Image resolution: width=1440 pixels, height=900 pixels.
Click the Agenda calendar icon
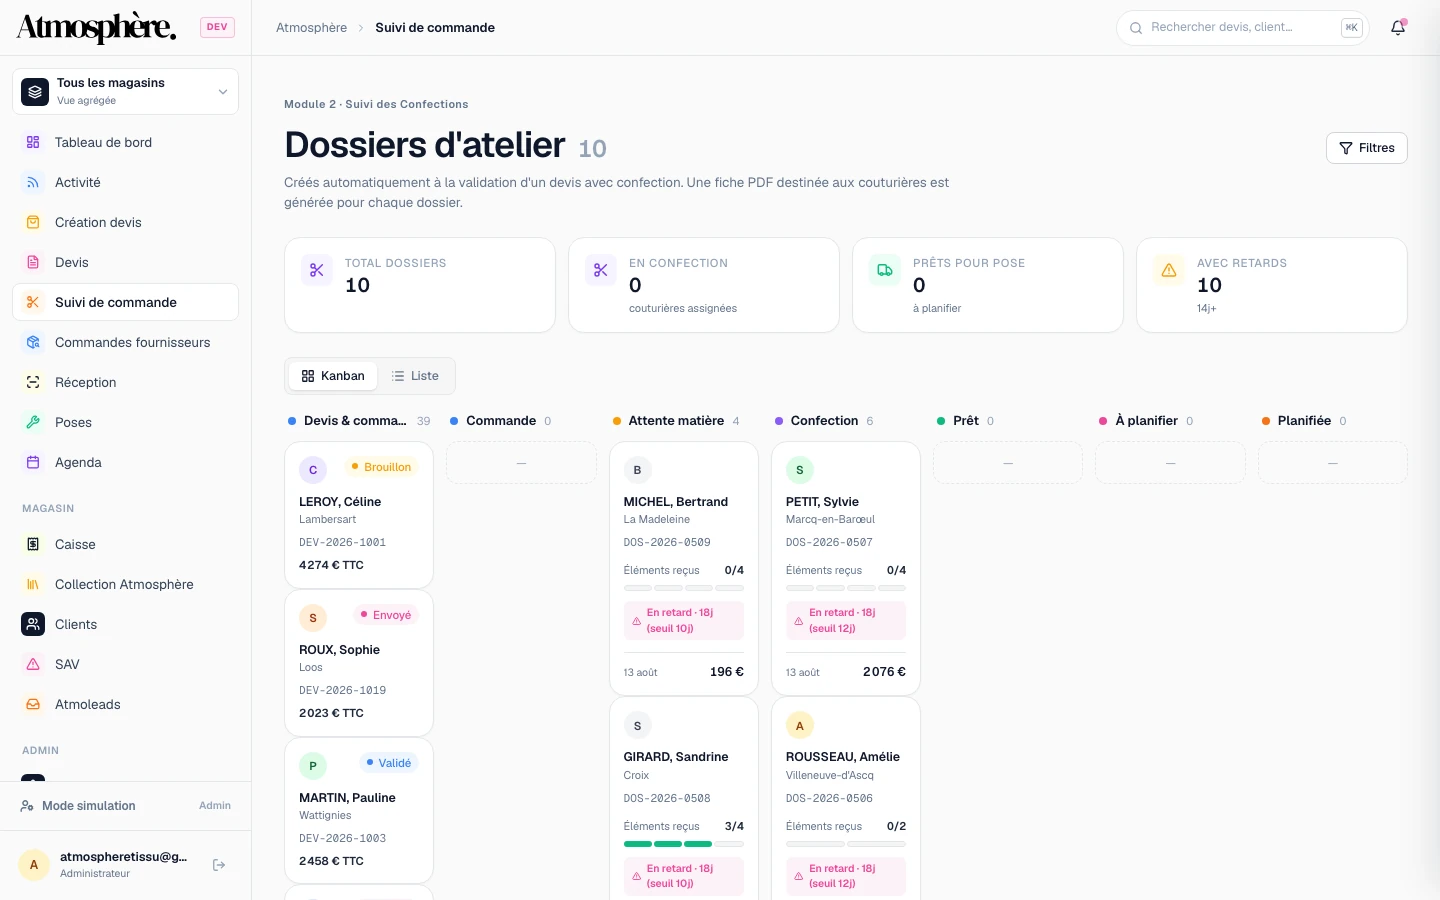click(33, 462)
